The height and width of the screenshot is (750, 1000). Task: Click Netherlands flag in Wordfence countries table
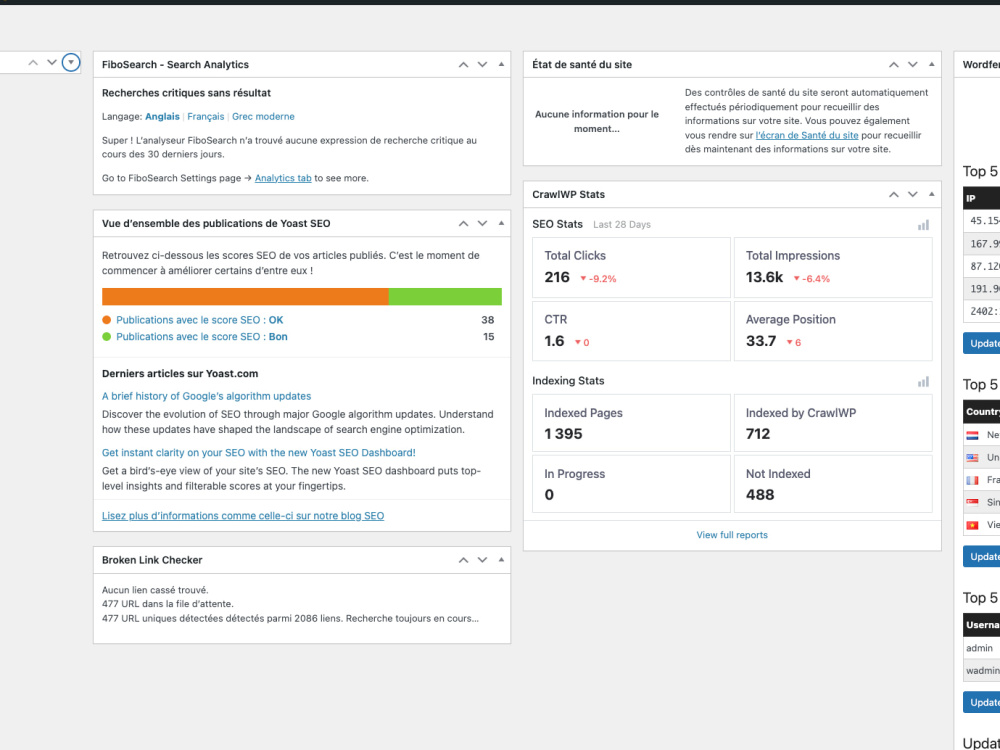point(973,436)
